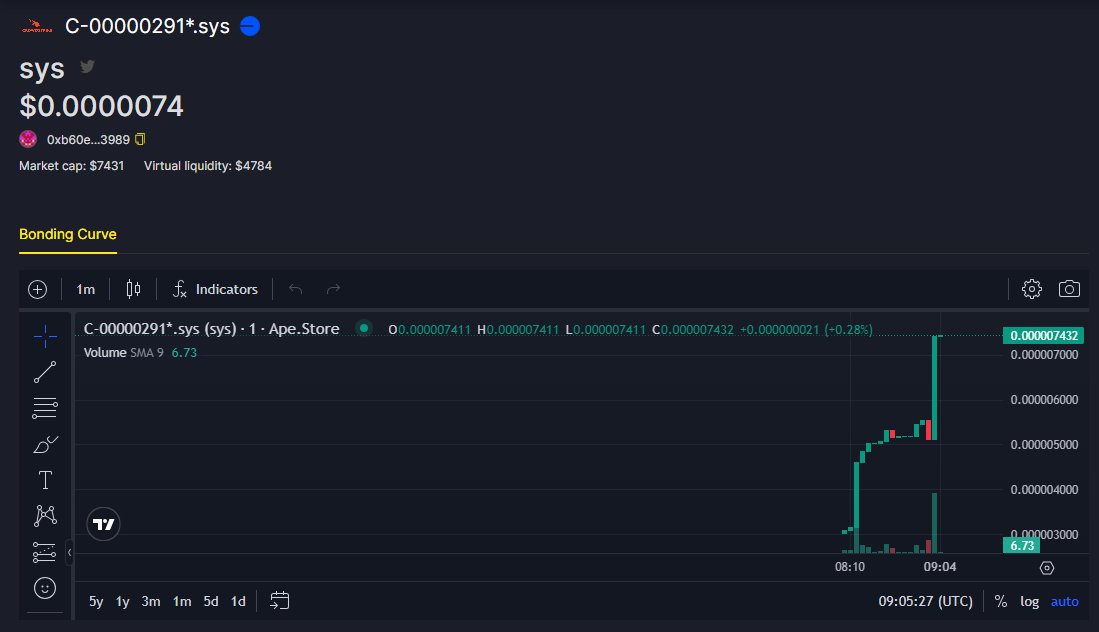
Task: Click the blue chain badge beside the title
Action: [250, 26]
